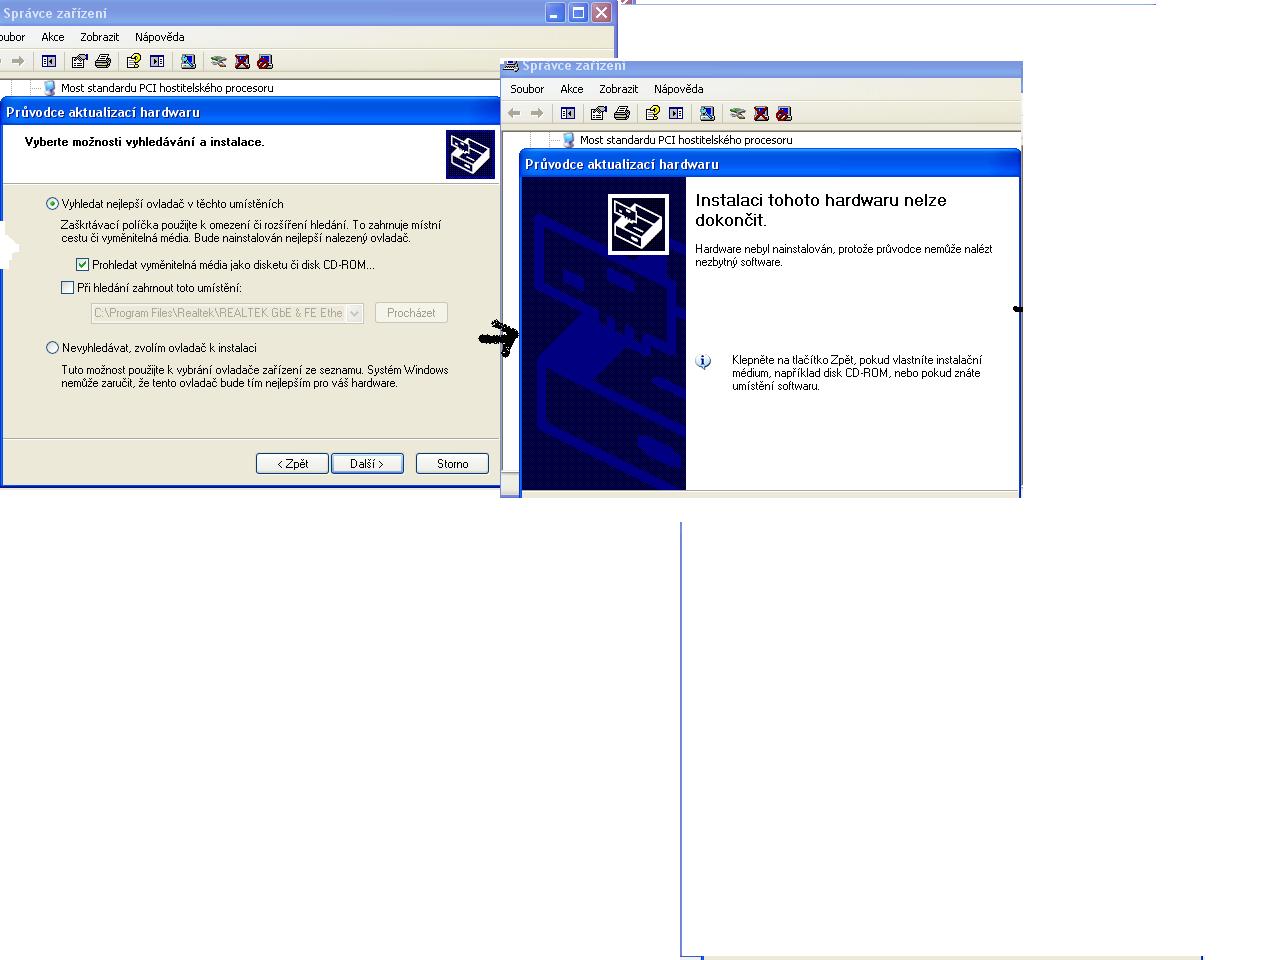Open Soubor menu in right window

pos(527,89)
